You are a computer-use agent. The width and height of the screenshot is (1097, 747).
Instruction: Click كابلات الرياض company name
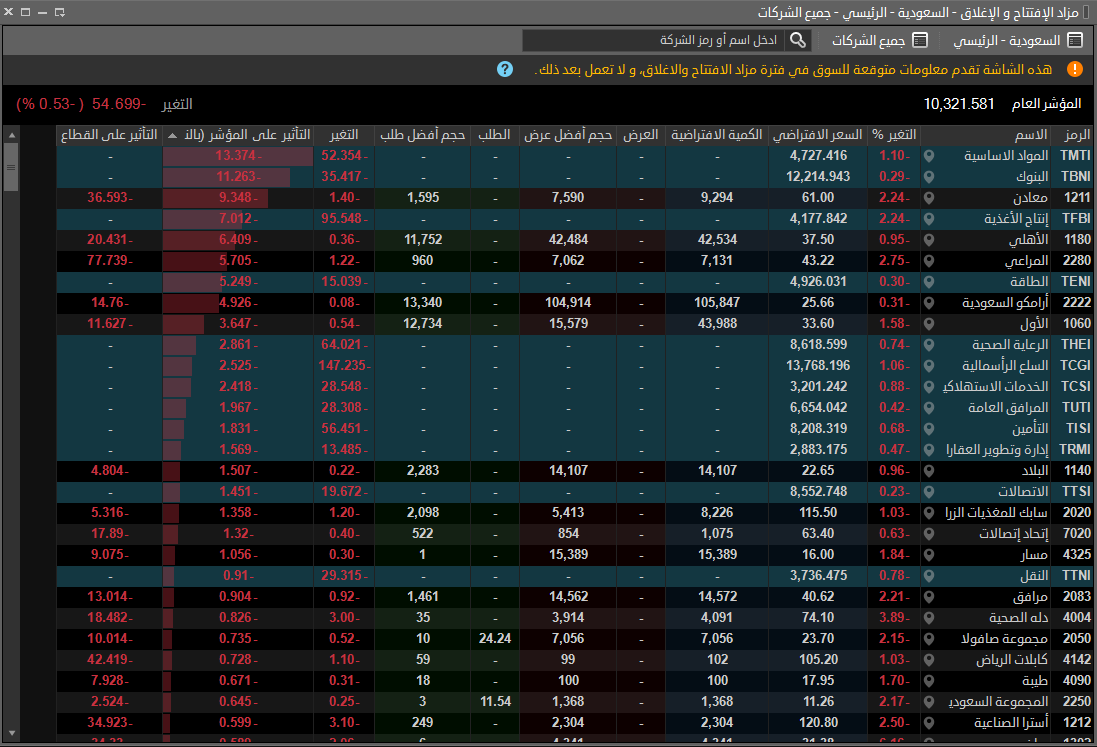tap(1012, 660)
